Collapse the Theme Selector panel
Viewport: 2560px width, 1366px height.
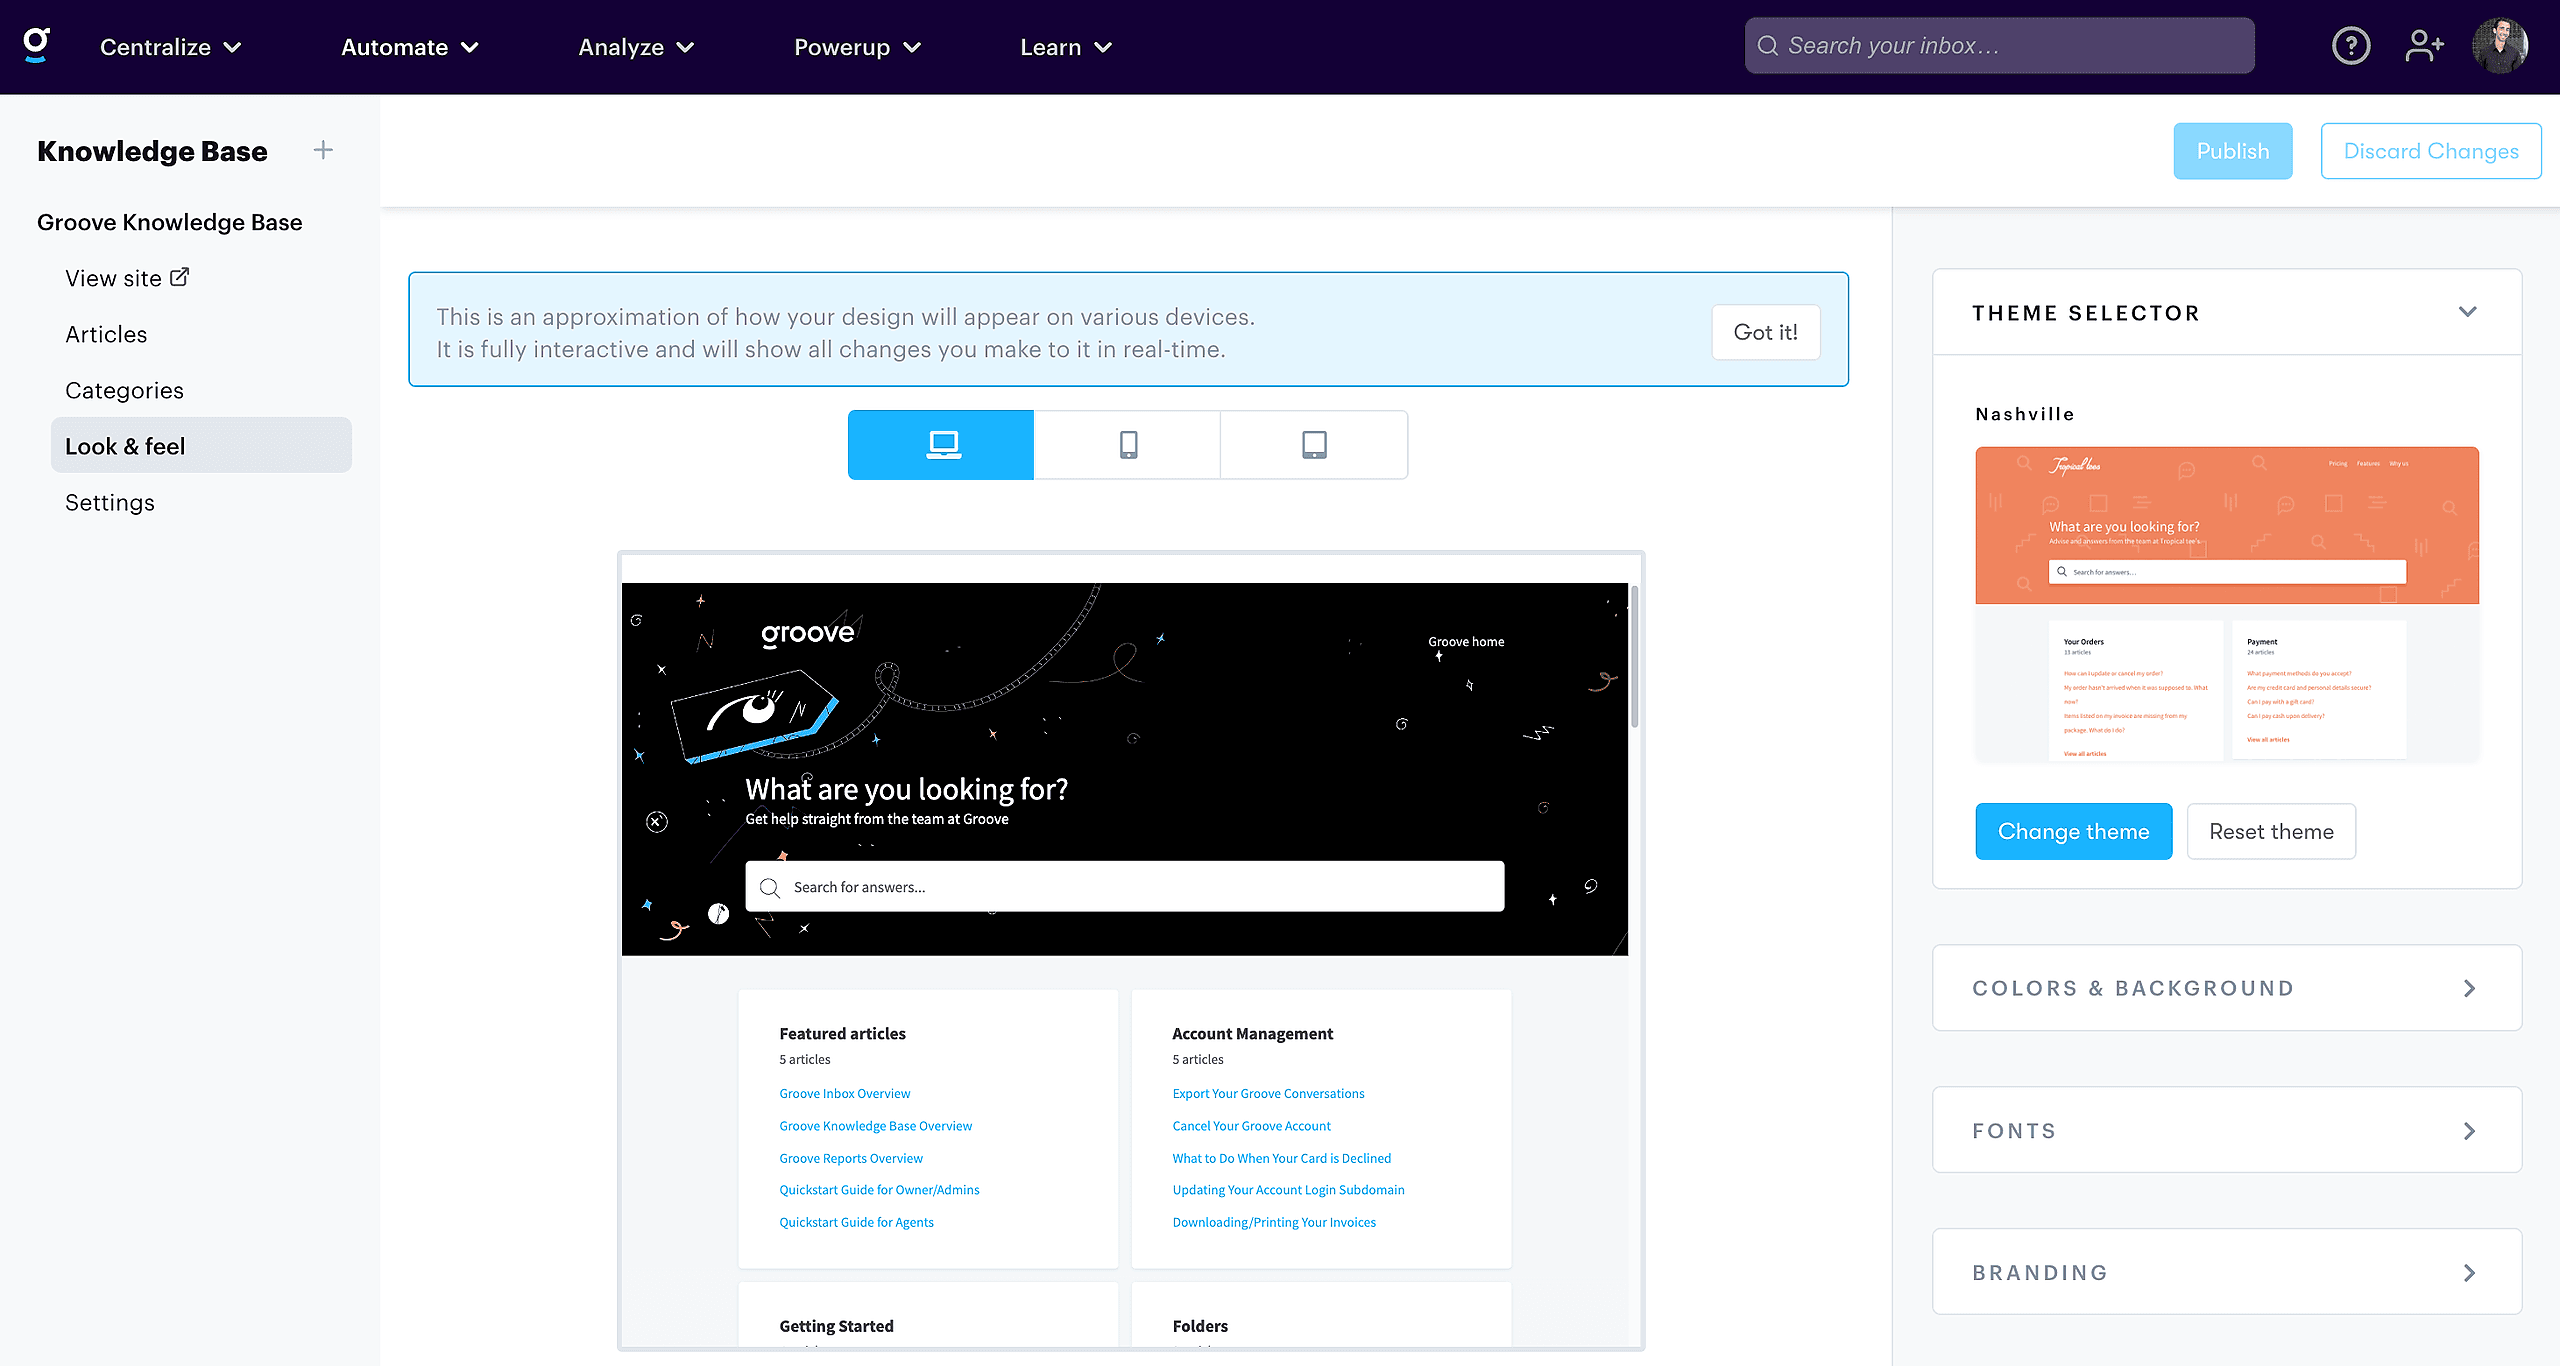pyautogui.click(x=2468, y=311)
